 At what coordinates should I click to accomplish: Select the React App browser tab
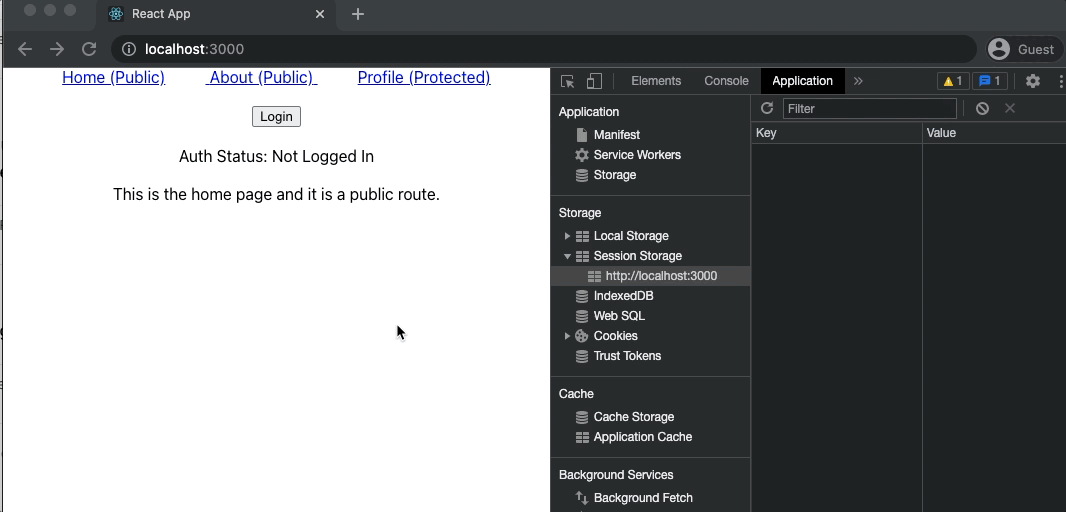click(216, 14)
